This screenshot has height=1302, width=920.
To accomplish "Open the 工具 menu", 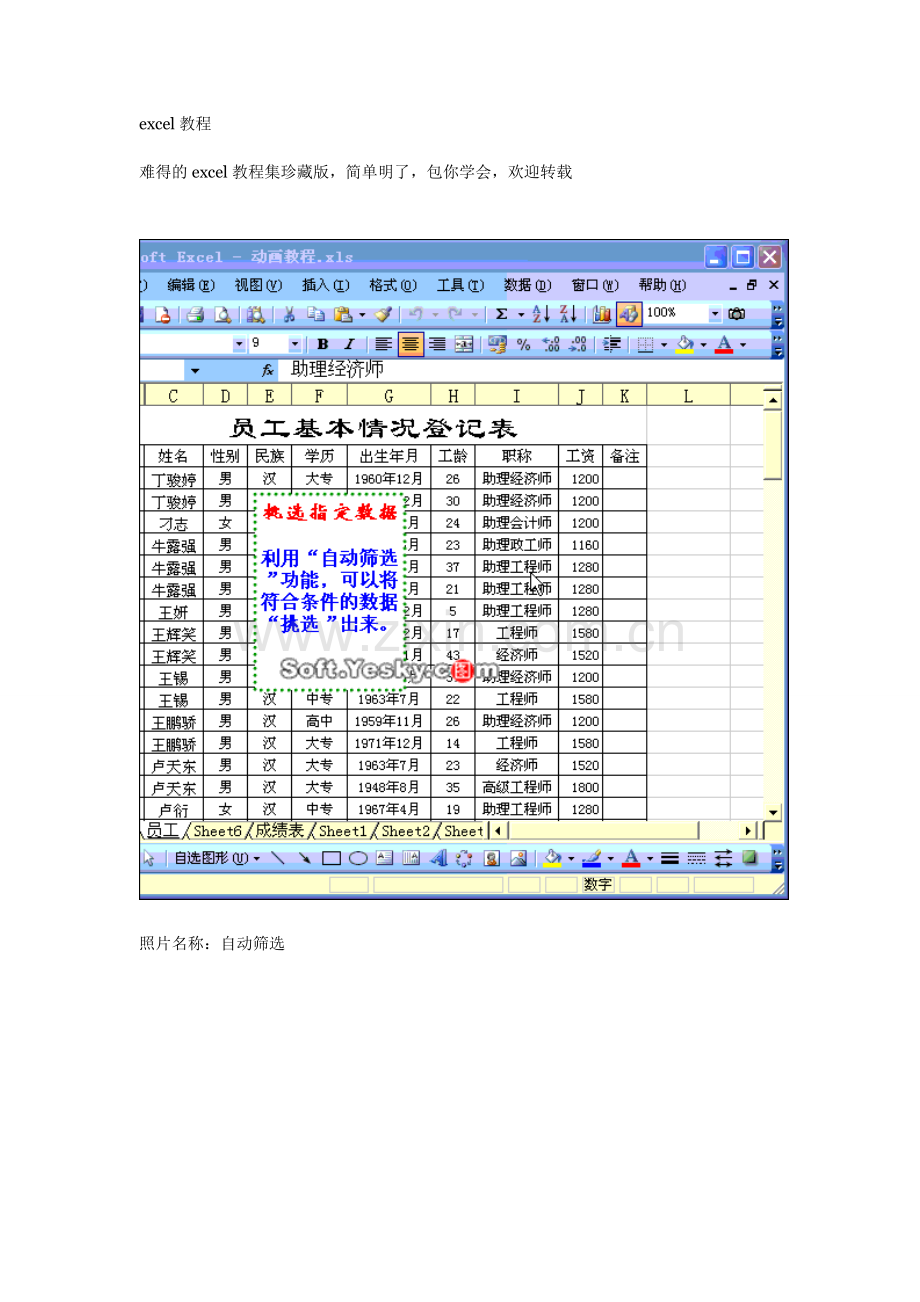I will pyautogui.click(x=460, y=285).
